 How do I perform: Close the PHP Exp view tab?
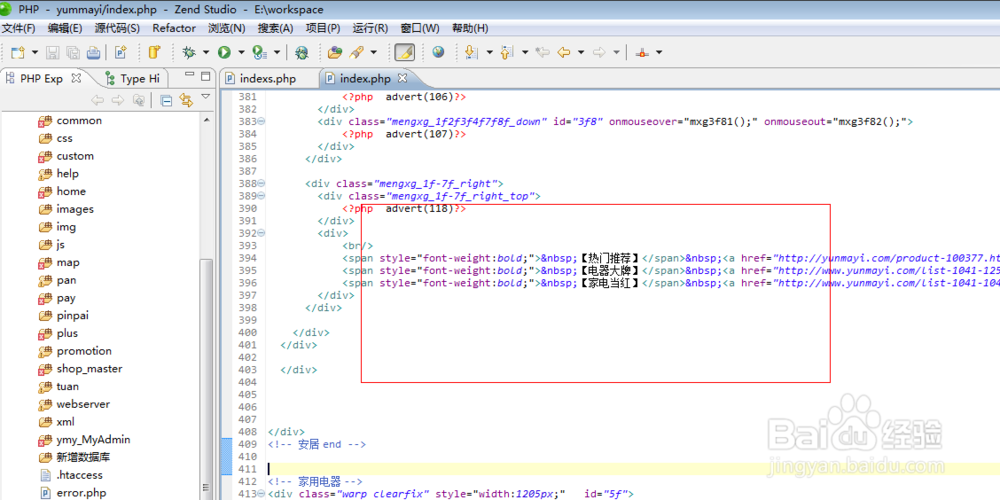coord(76,78)
